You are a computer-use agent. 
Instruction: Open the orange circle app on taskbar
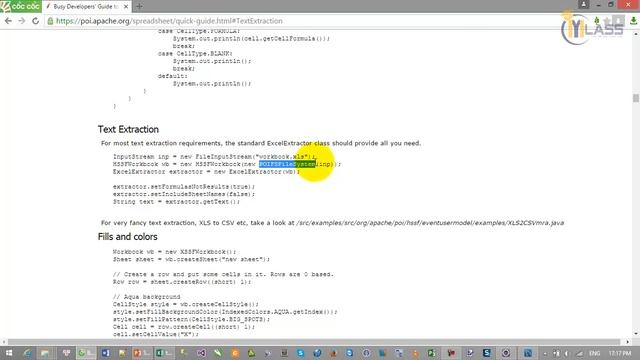point(235,353)
